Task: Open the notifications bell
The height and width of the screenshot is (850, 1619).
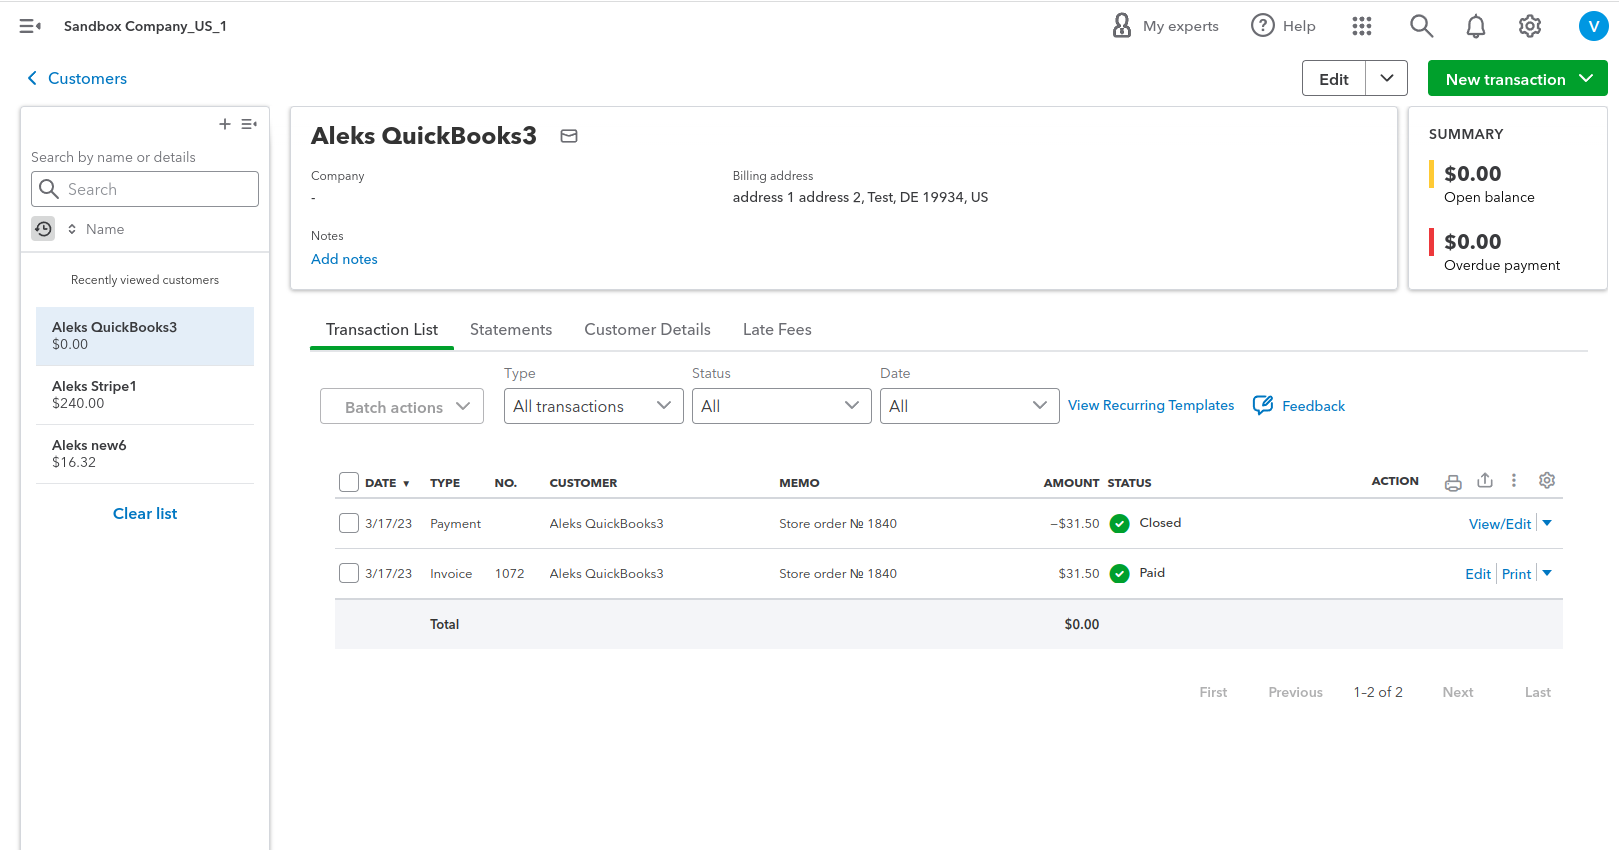Action: 1476,26
